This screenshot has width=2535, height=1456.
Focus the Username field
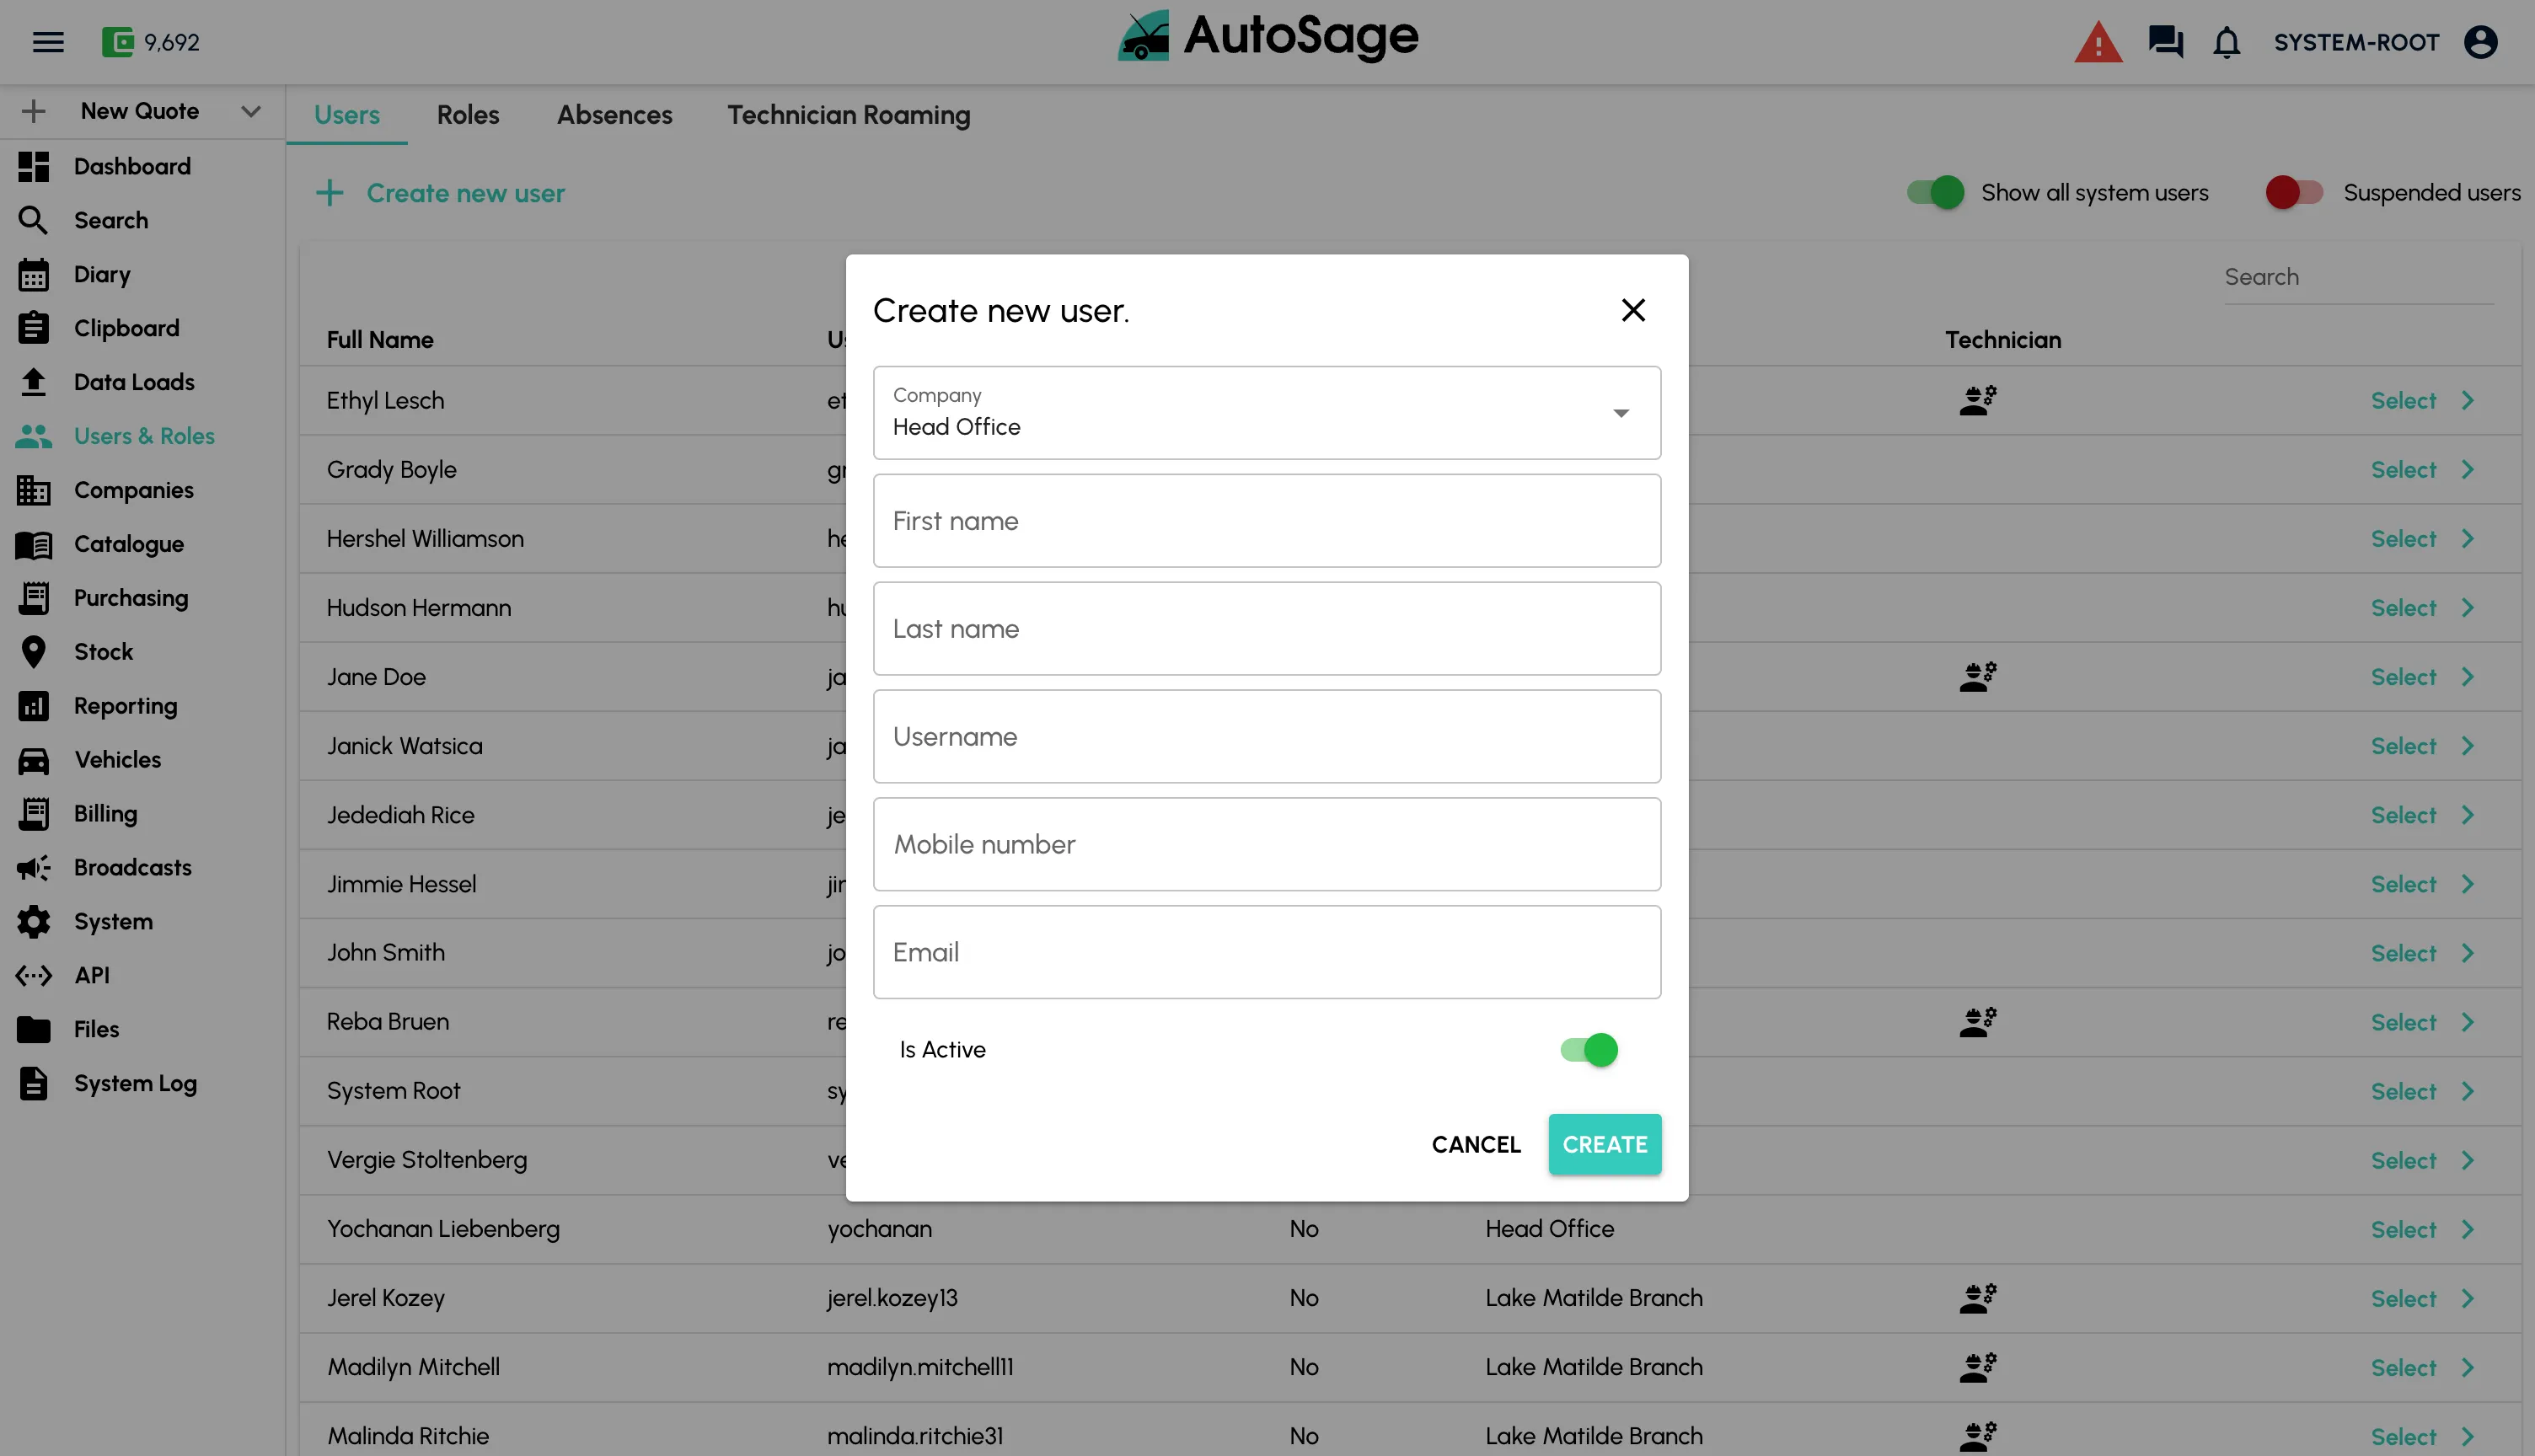click(x=1267, y=737)
